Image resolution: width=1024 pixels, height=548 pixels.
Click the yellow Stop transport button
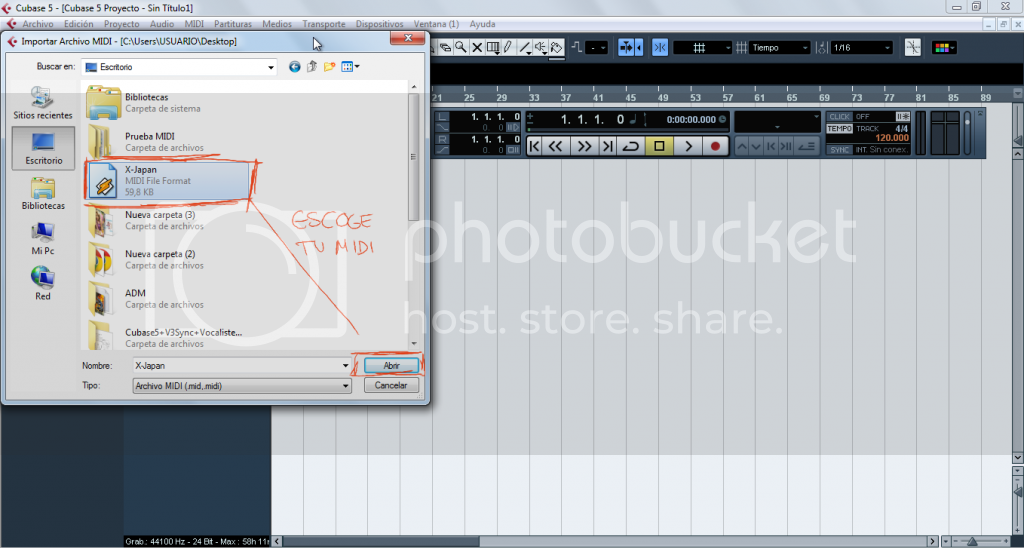[659, 146]
